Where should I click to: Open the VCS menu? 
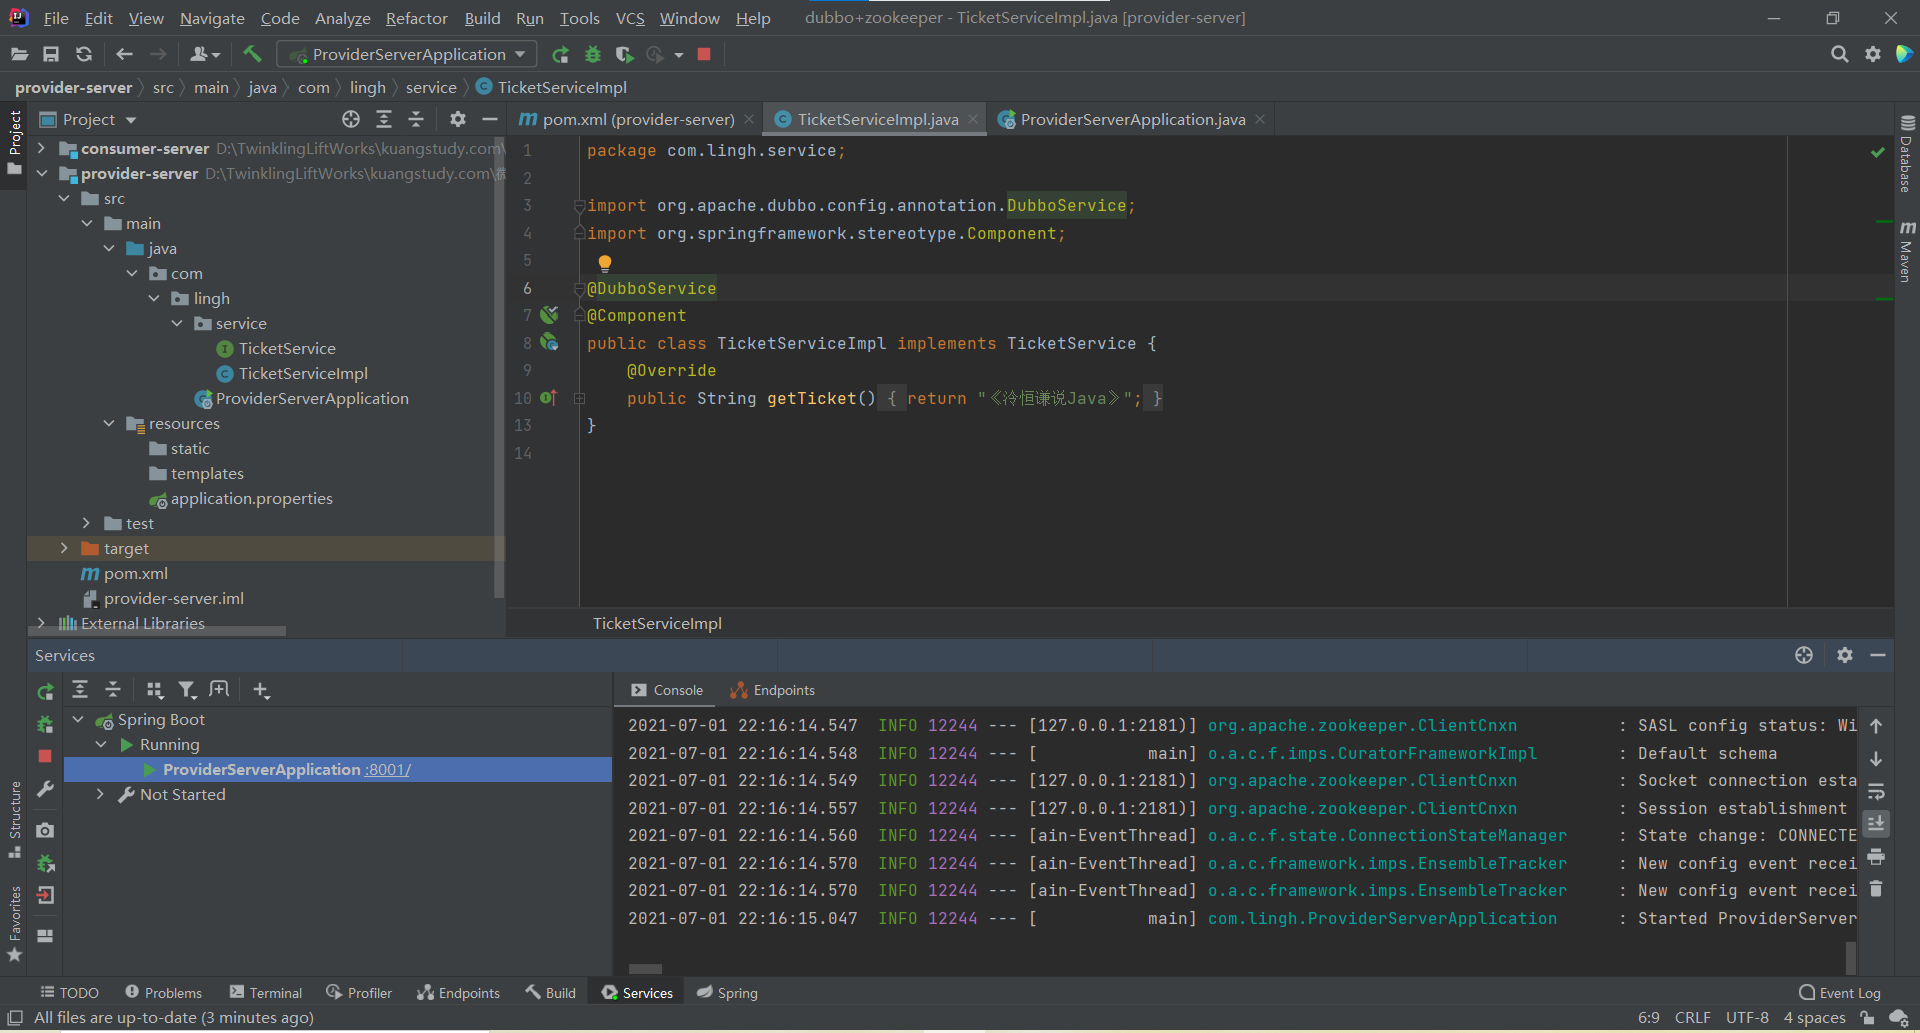[x=630, y=18]
